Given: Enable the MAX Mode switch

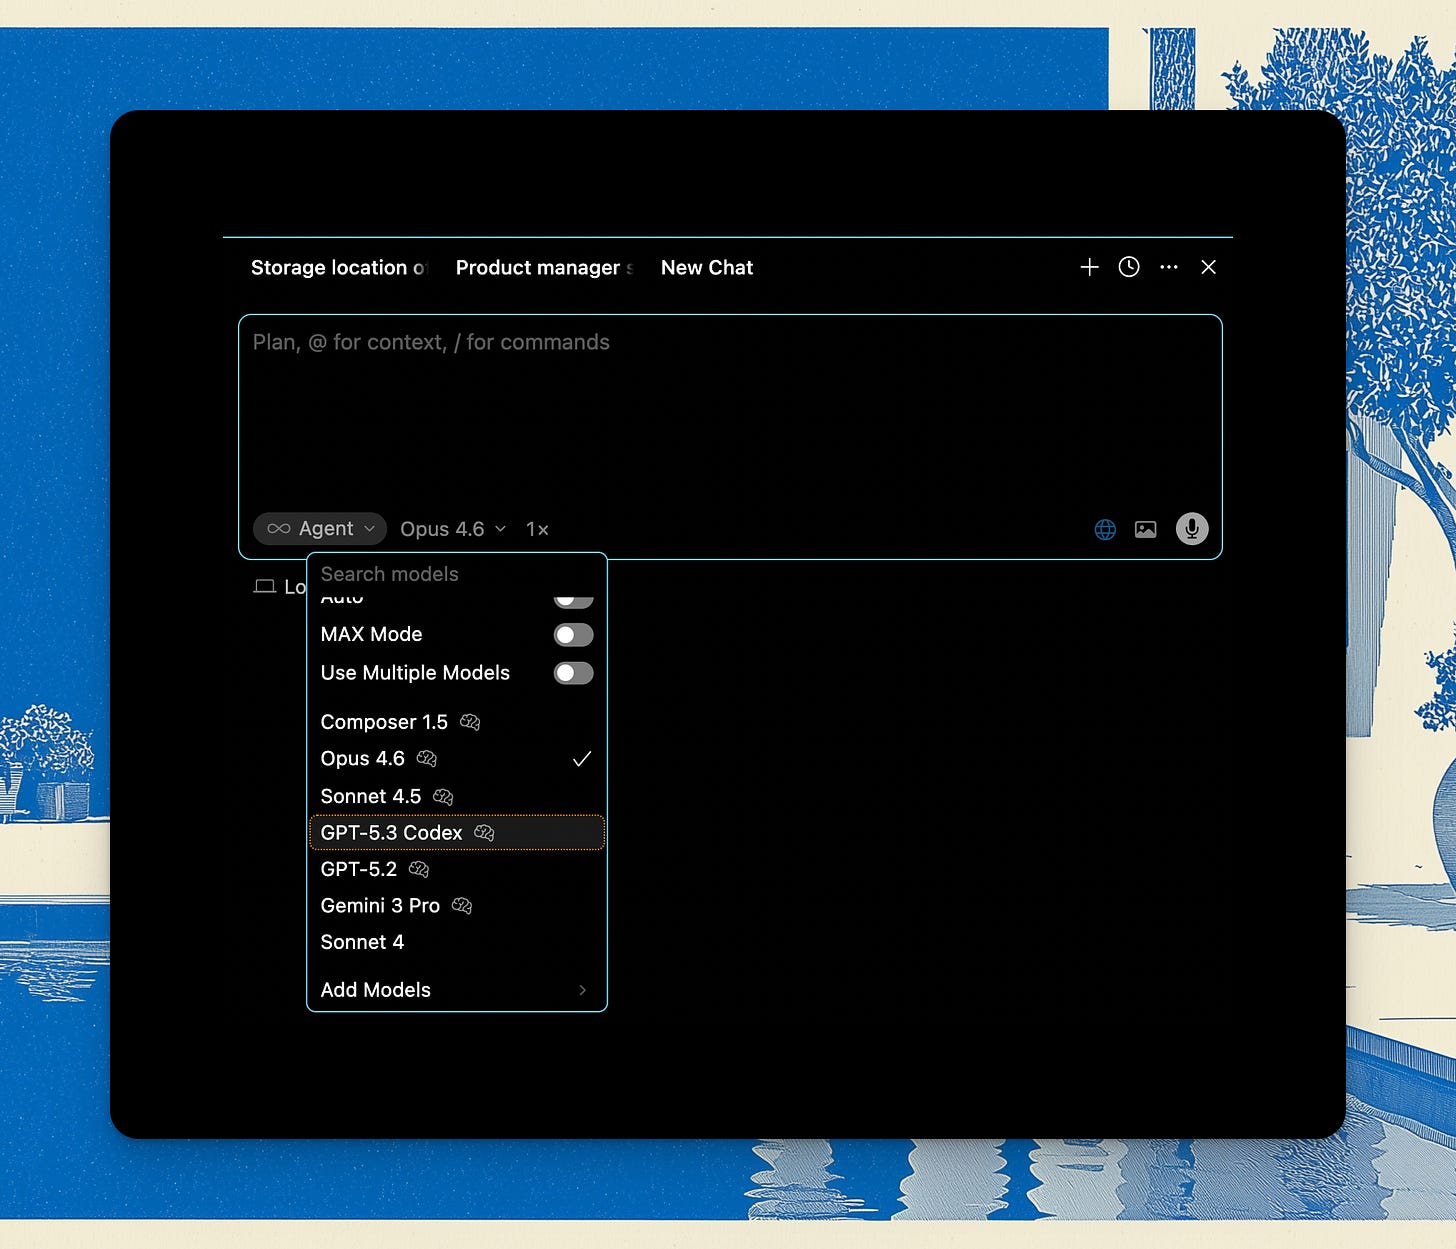Looking at the screenshot, I should pyautogui.click(x=574, y=635).
